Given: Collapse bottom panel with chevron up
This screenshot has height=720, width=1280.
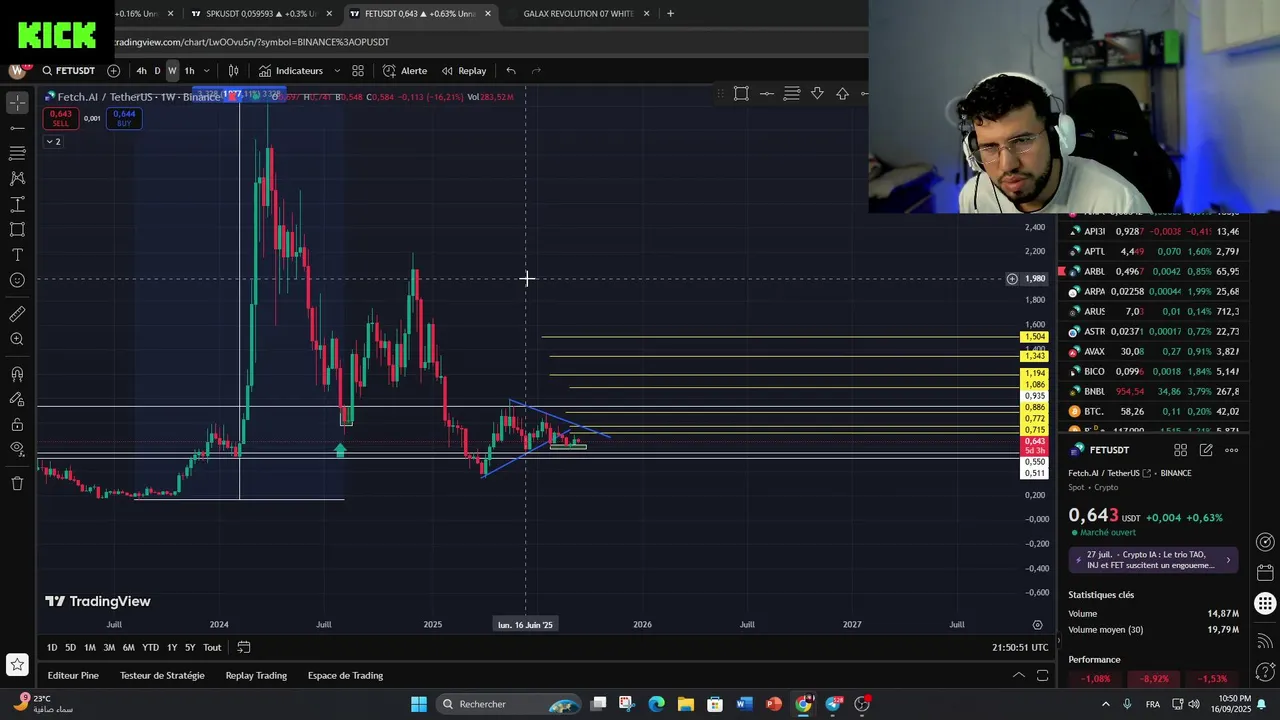Looking at the screenshot, I should (x=1019, y=676).
